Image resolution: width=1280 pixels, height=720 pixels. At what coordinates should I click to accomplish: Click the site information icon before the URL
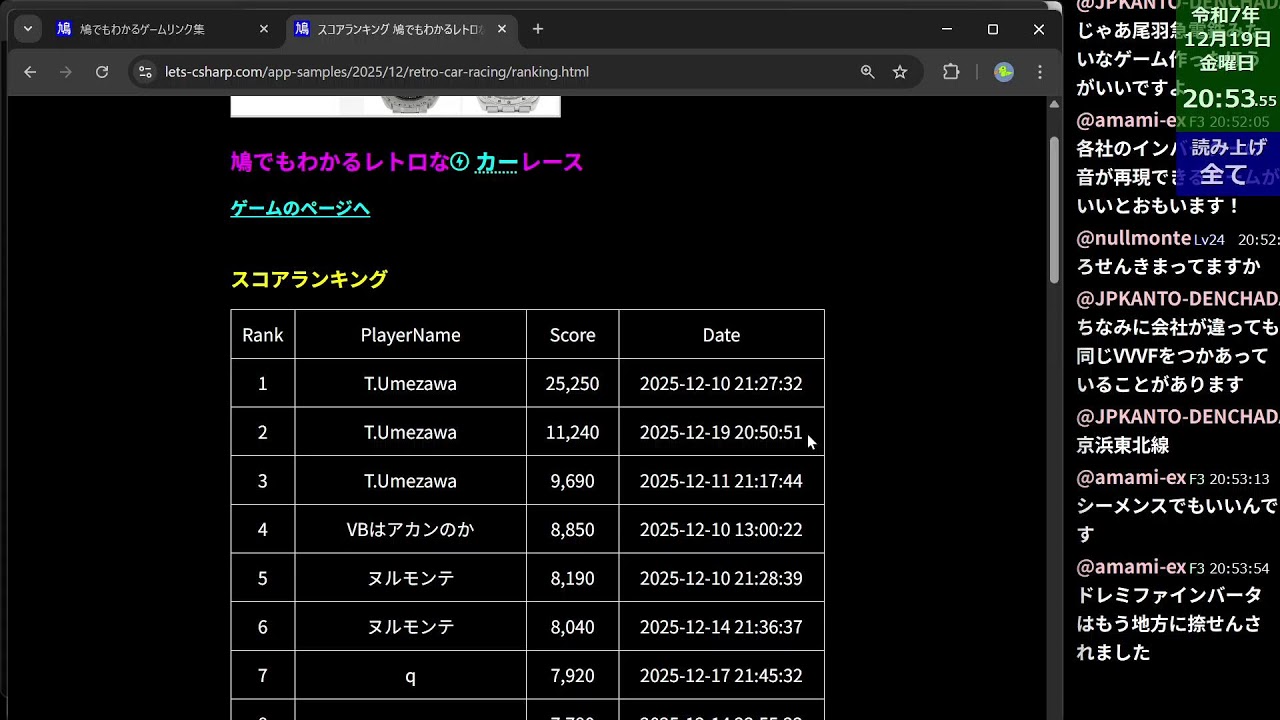pyautogui.click(x=145, y=72)
